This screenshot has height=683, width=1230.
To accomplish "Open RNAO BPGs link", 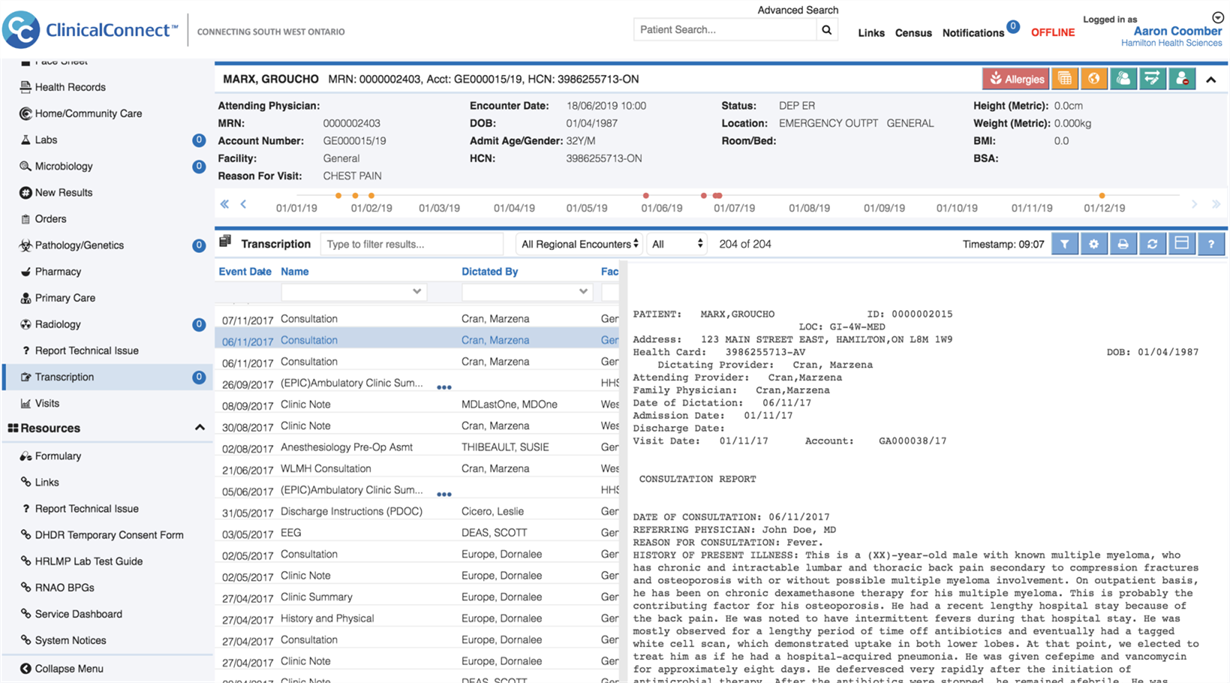I will [64, 588].
